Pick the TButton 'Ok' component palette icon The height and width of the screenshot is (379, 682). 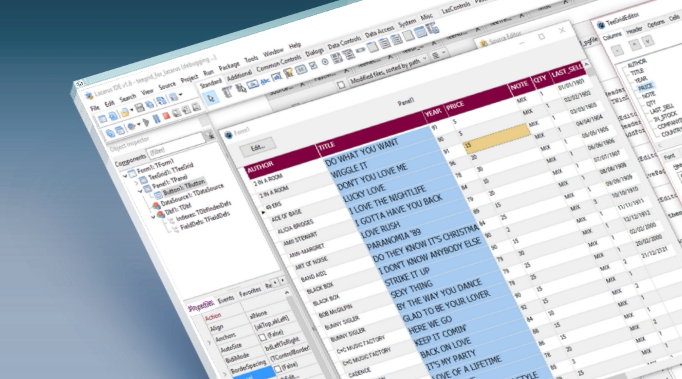pos(252,84)
